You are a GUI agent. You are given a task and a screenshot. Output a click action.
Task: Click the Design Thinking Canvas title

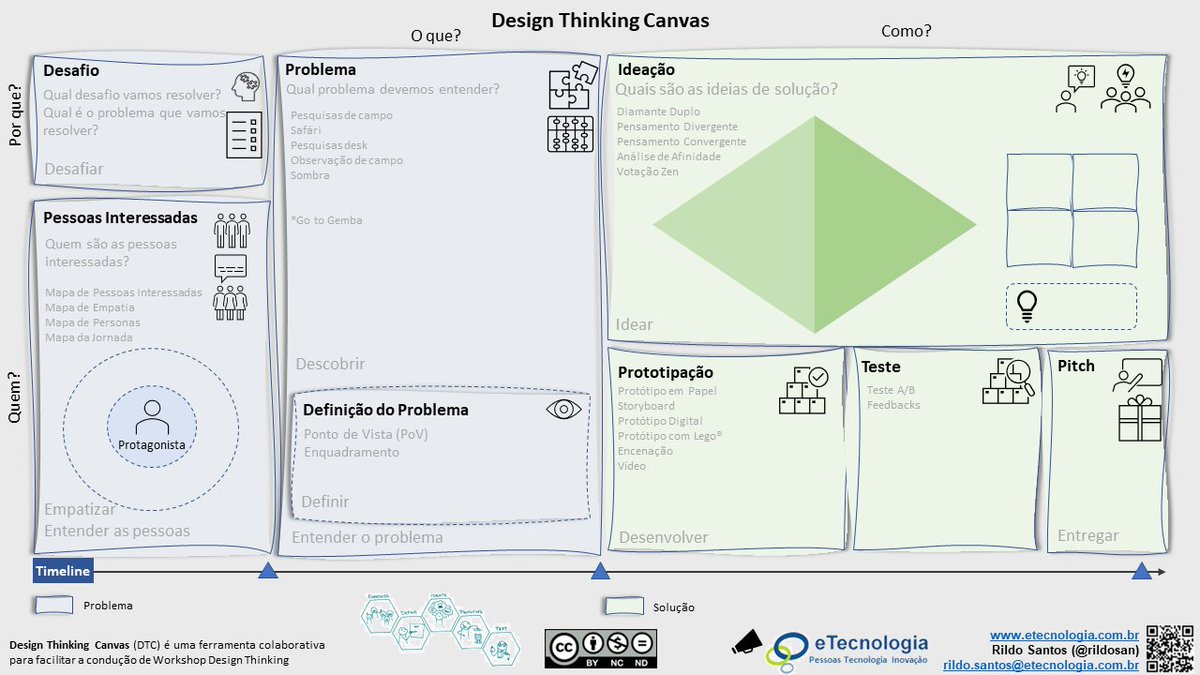(600, 20)
